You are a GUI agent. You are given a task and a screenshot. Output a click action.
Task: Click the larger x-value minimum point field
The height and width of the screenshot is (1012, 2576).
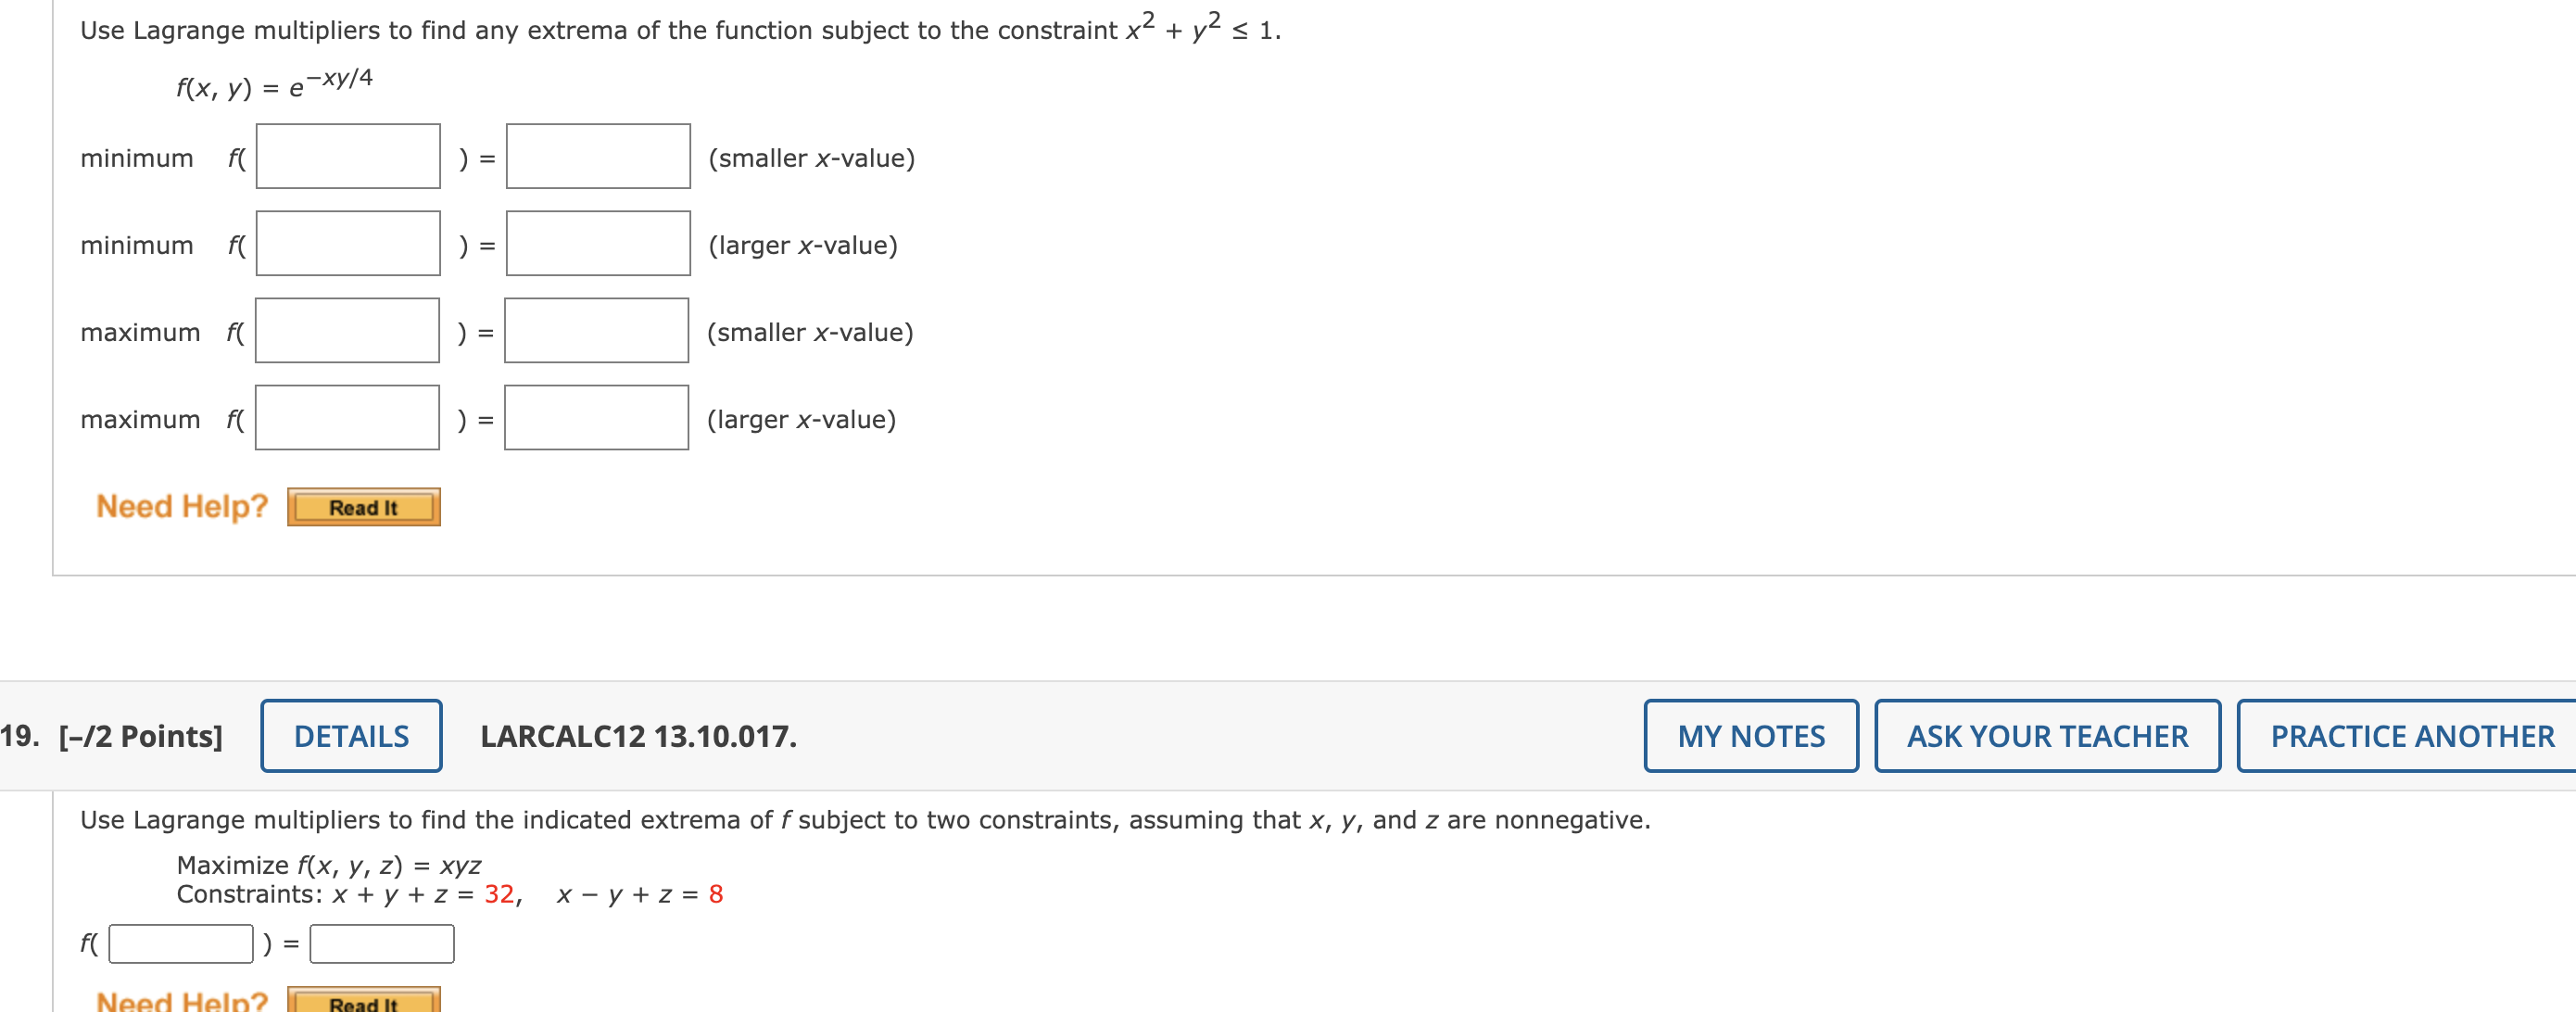(347, 243)
